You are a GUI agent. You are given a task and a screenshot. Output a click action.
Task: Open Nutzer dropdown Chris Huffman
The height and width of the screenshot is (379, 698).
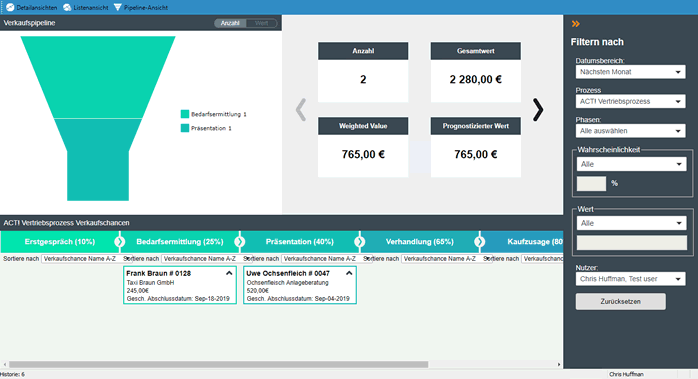(x=630, y=279)
